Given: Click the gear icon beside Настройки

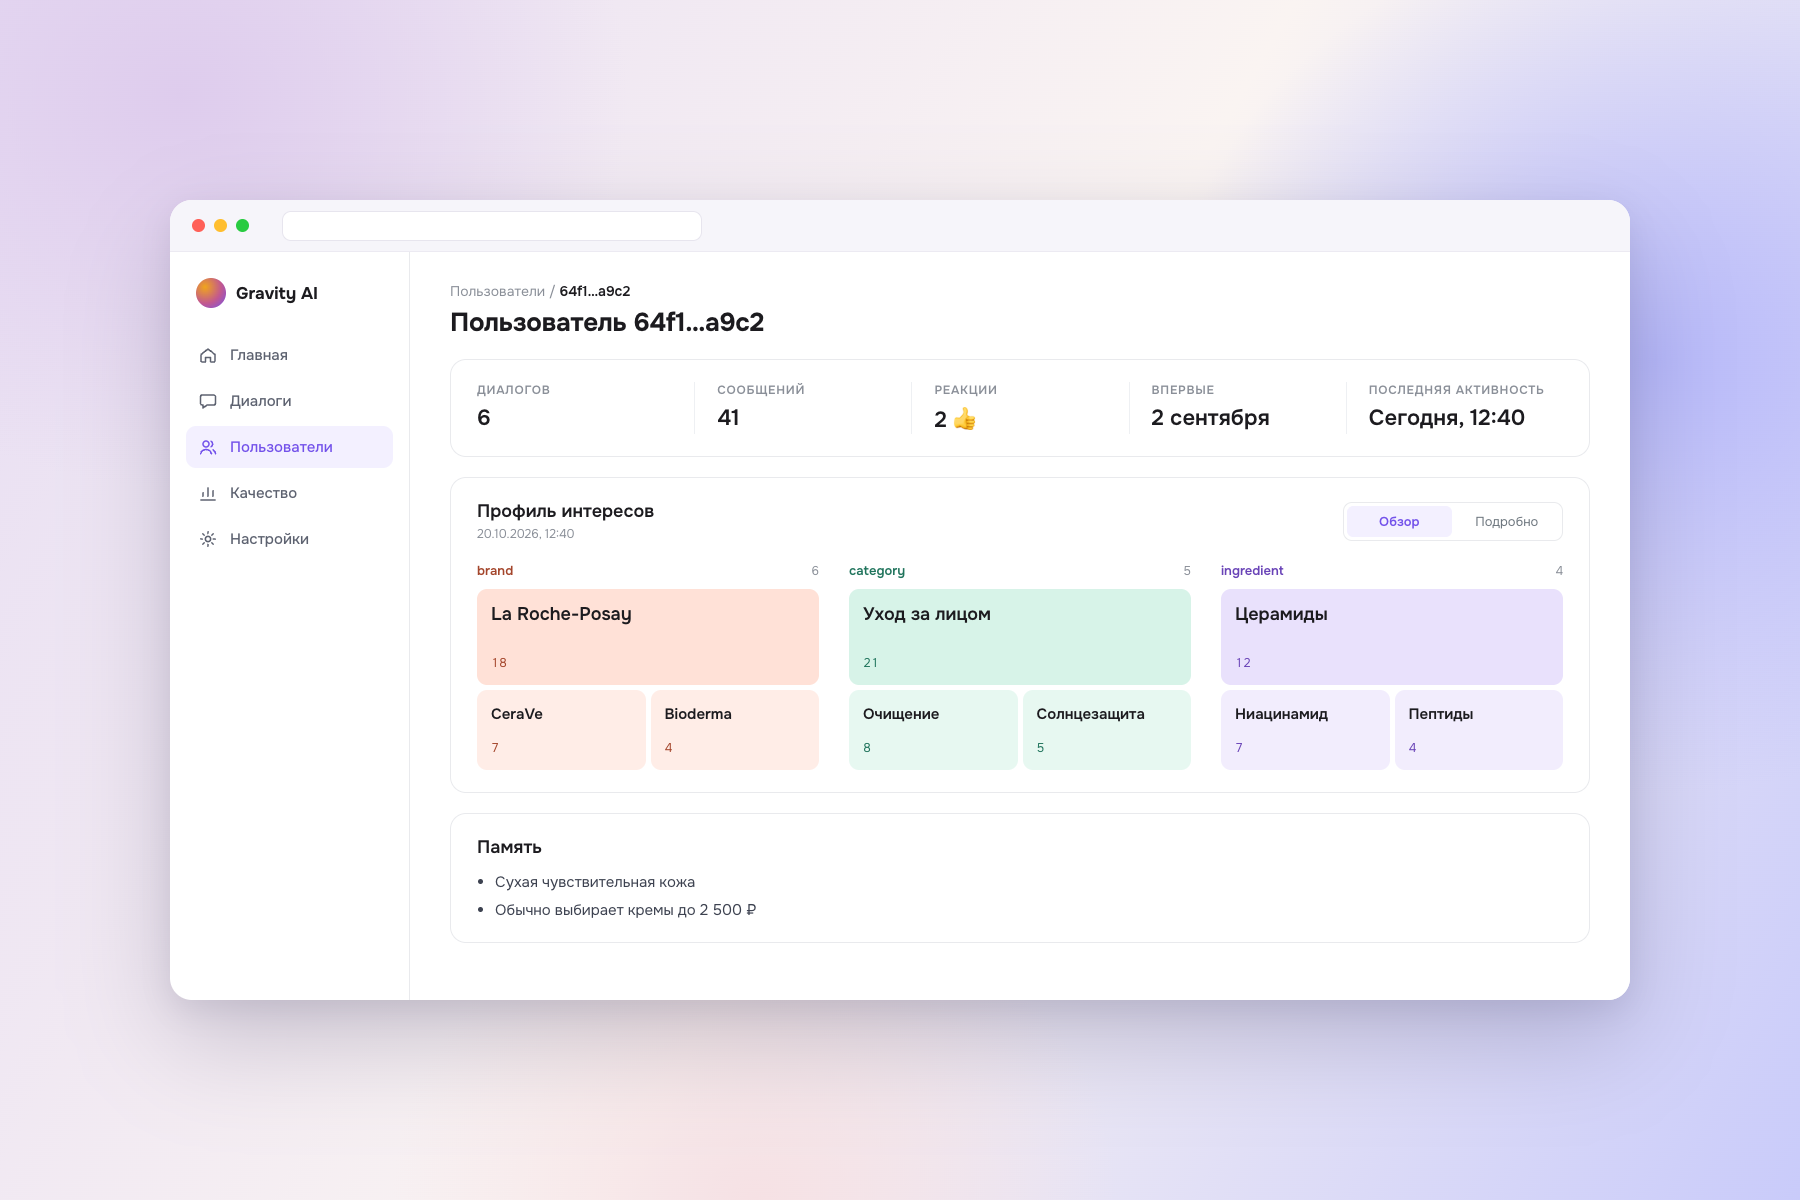Looking at the screenshot, I should pos(208,539).
